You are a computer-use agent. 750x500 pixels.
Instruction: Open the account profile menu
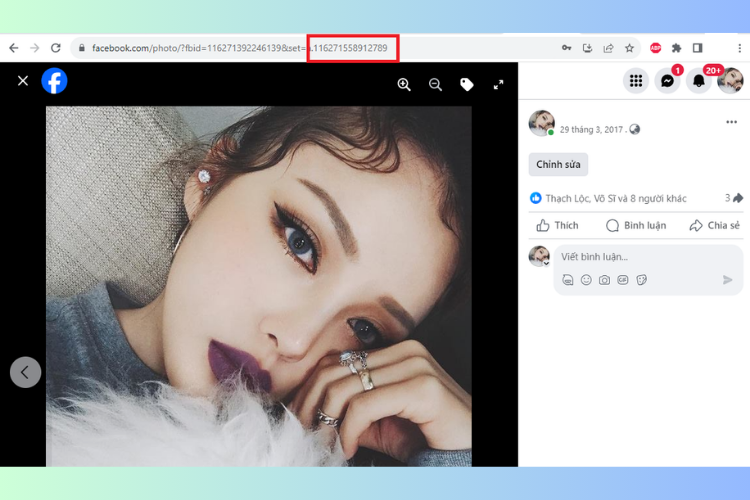[730, 81]
